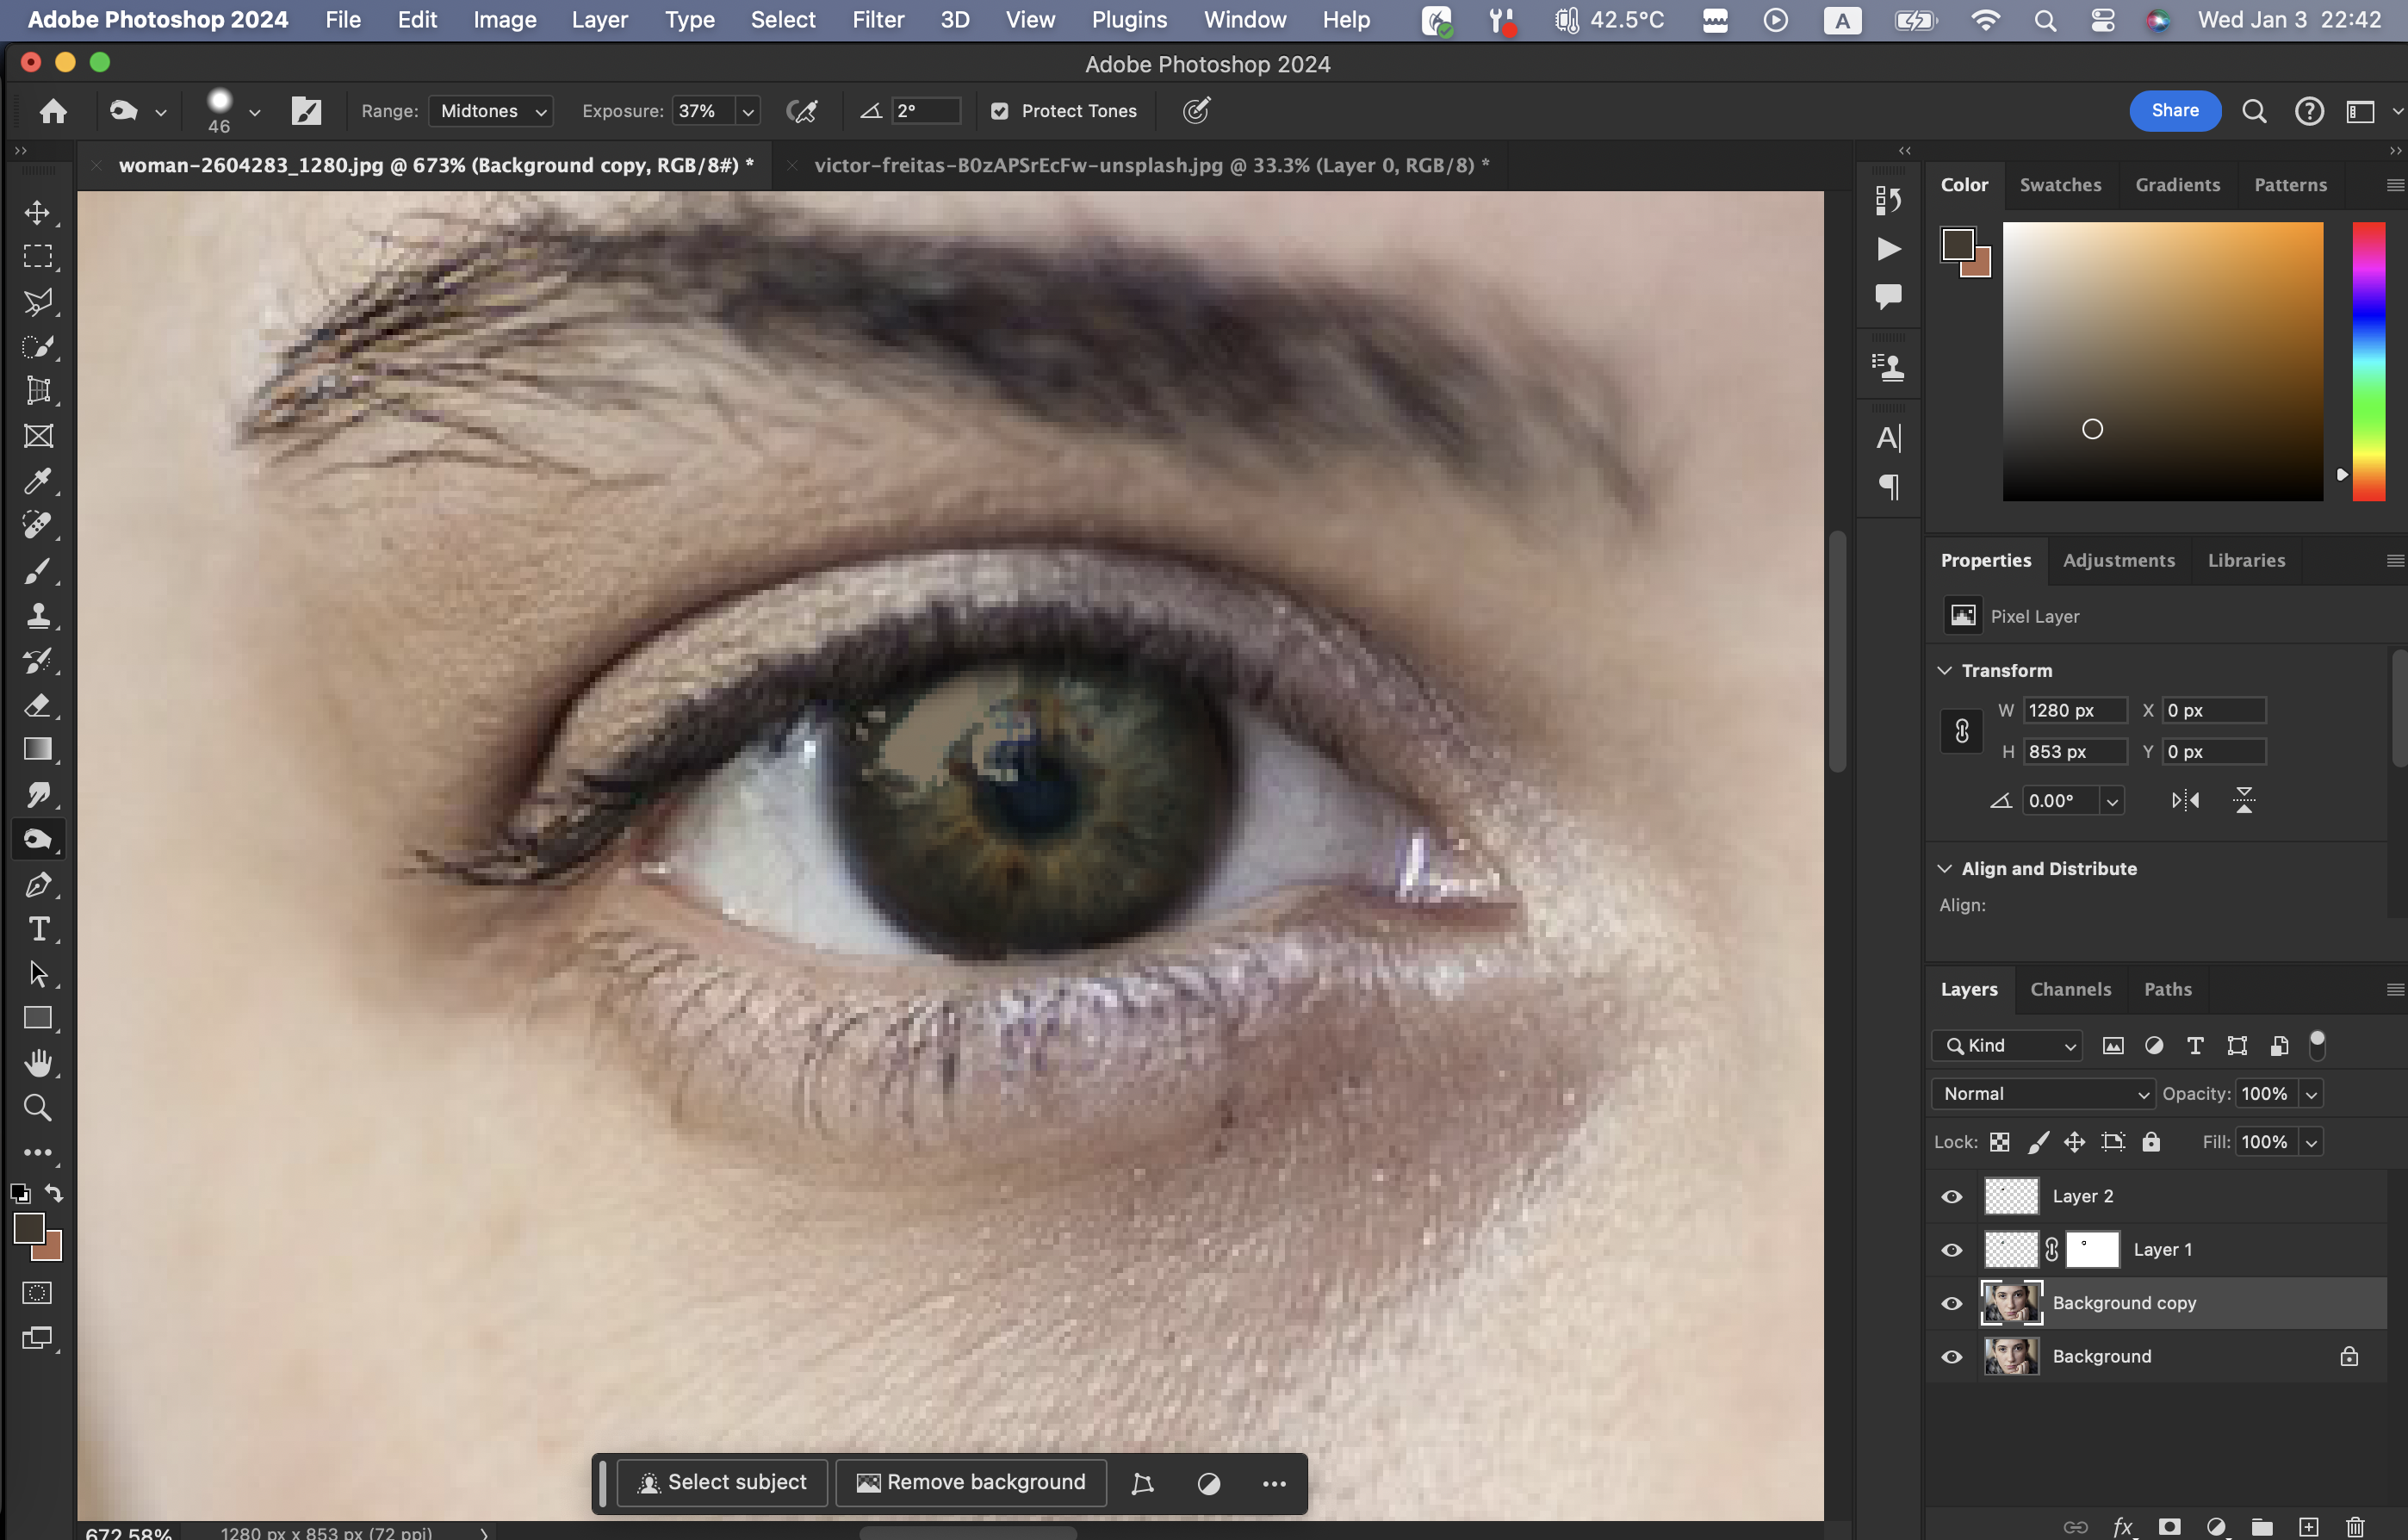Click the vertical hue spectrum slider
The image size is (2408, 1540).
[2368, 360]
